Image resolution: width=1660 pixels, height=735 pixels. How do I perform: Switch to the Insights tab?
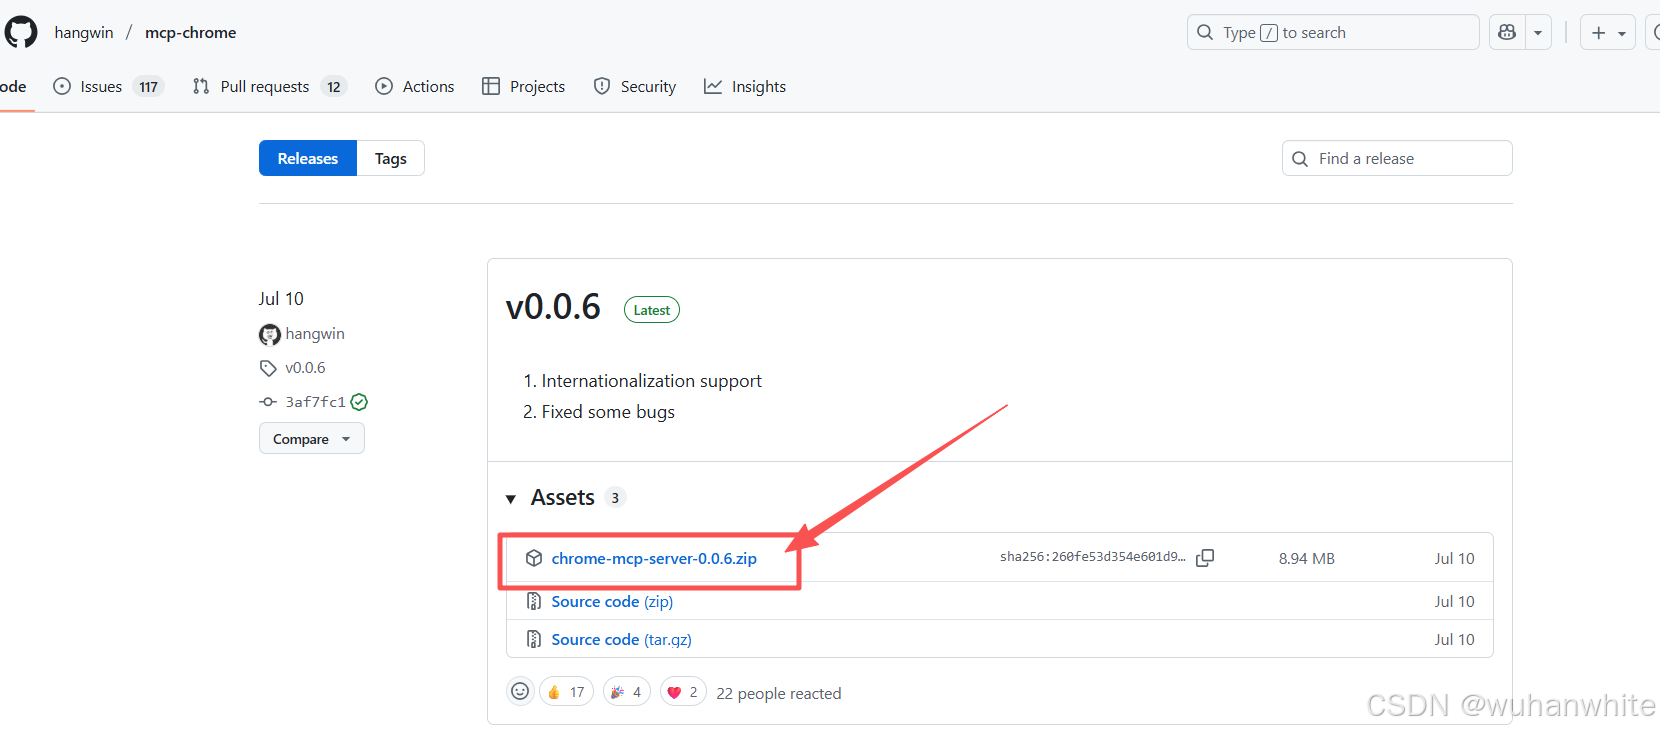click(745, 86)
